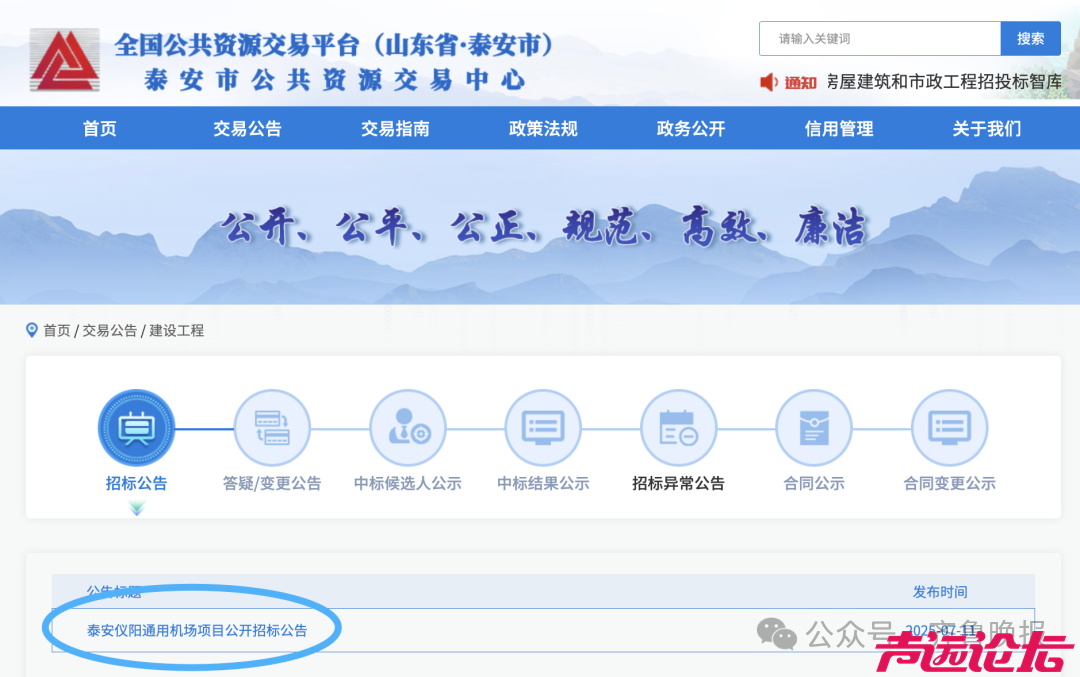Image resolution: width=1080 pixels, height=677 pixels.
Task: Open the 政策法规 menu
Action: 543,128
